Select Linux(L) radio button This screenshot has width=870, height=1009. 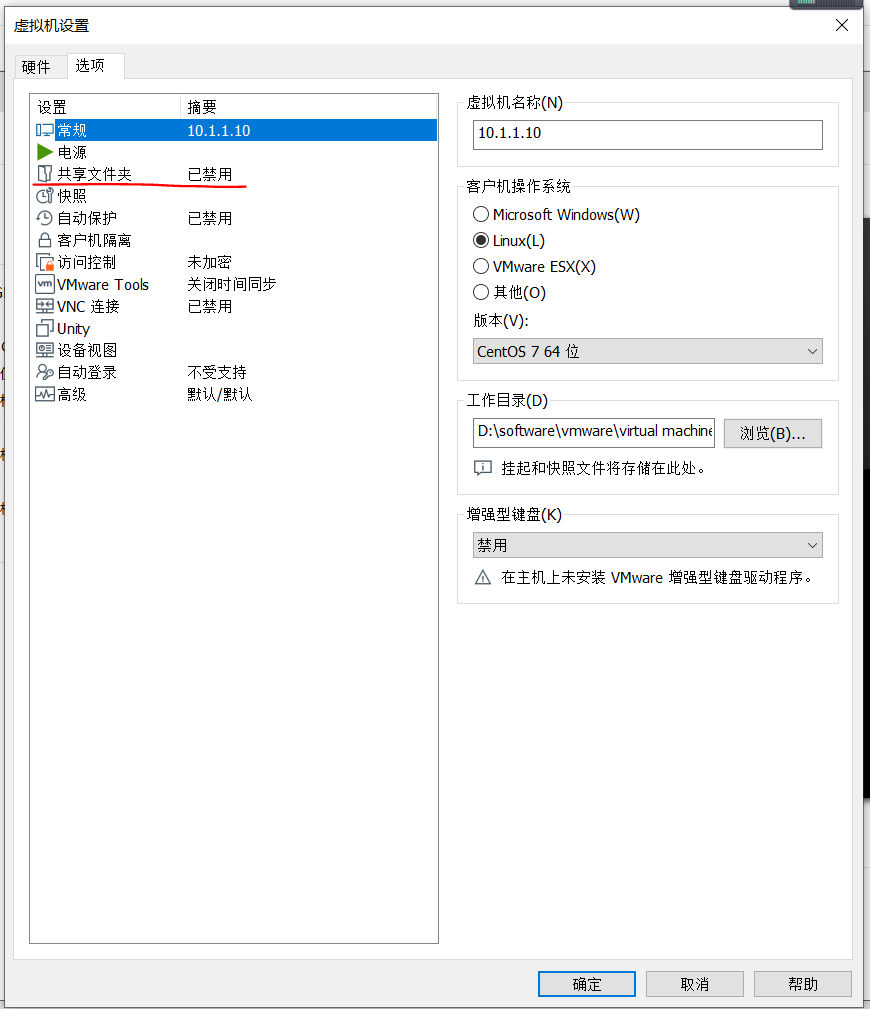[x=481, y=240]
